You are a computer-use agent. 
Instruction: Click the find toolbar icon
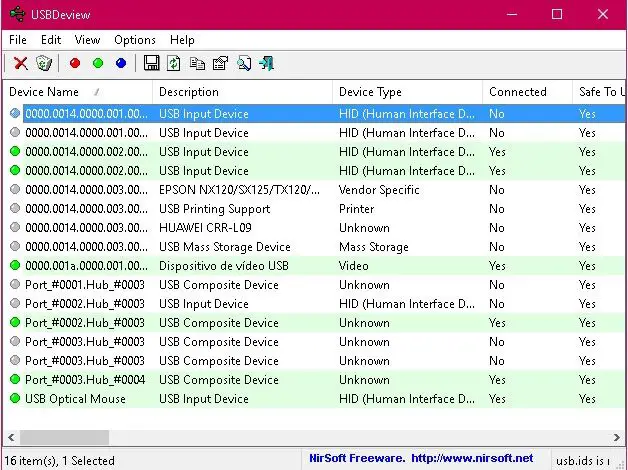point(244,63)
